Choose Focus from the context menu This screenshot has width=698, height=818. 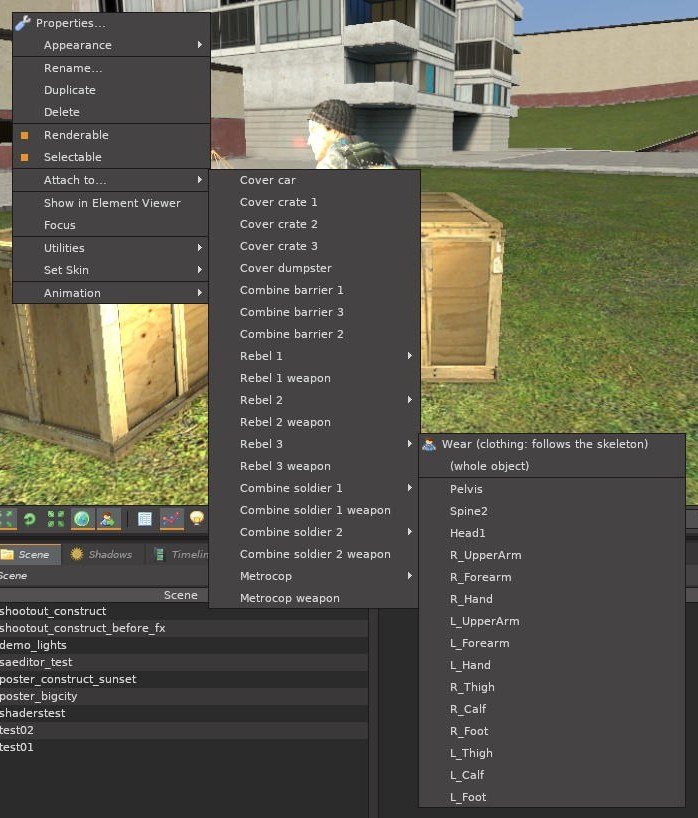coord(111,225)
